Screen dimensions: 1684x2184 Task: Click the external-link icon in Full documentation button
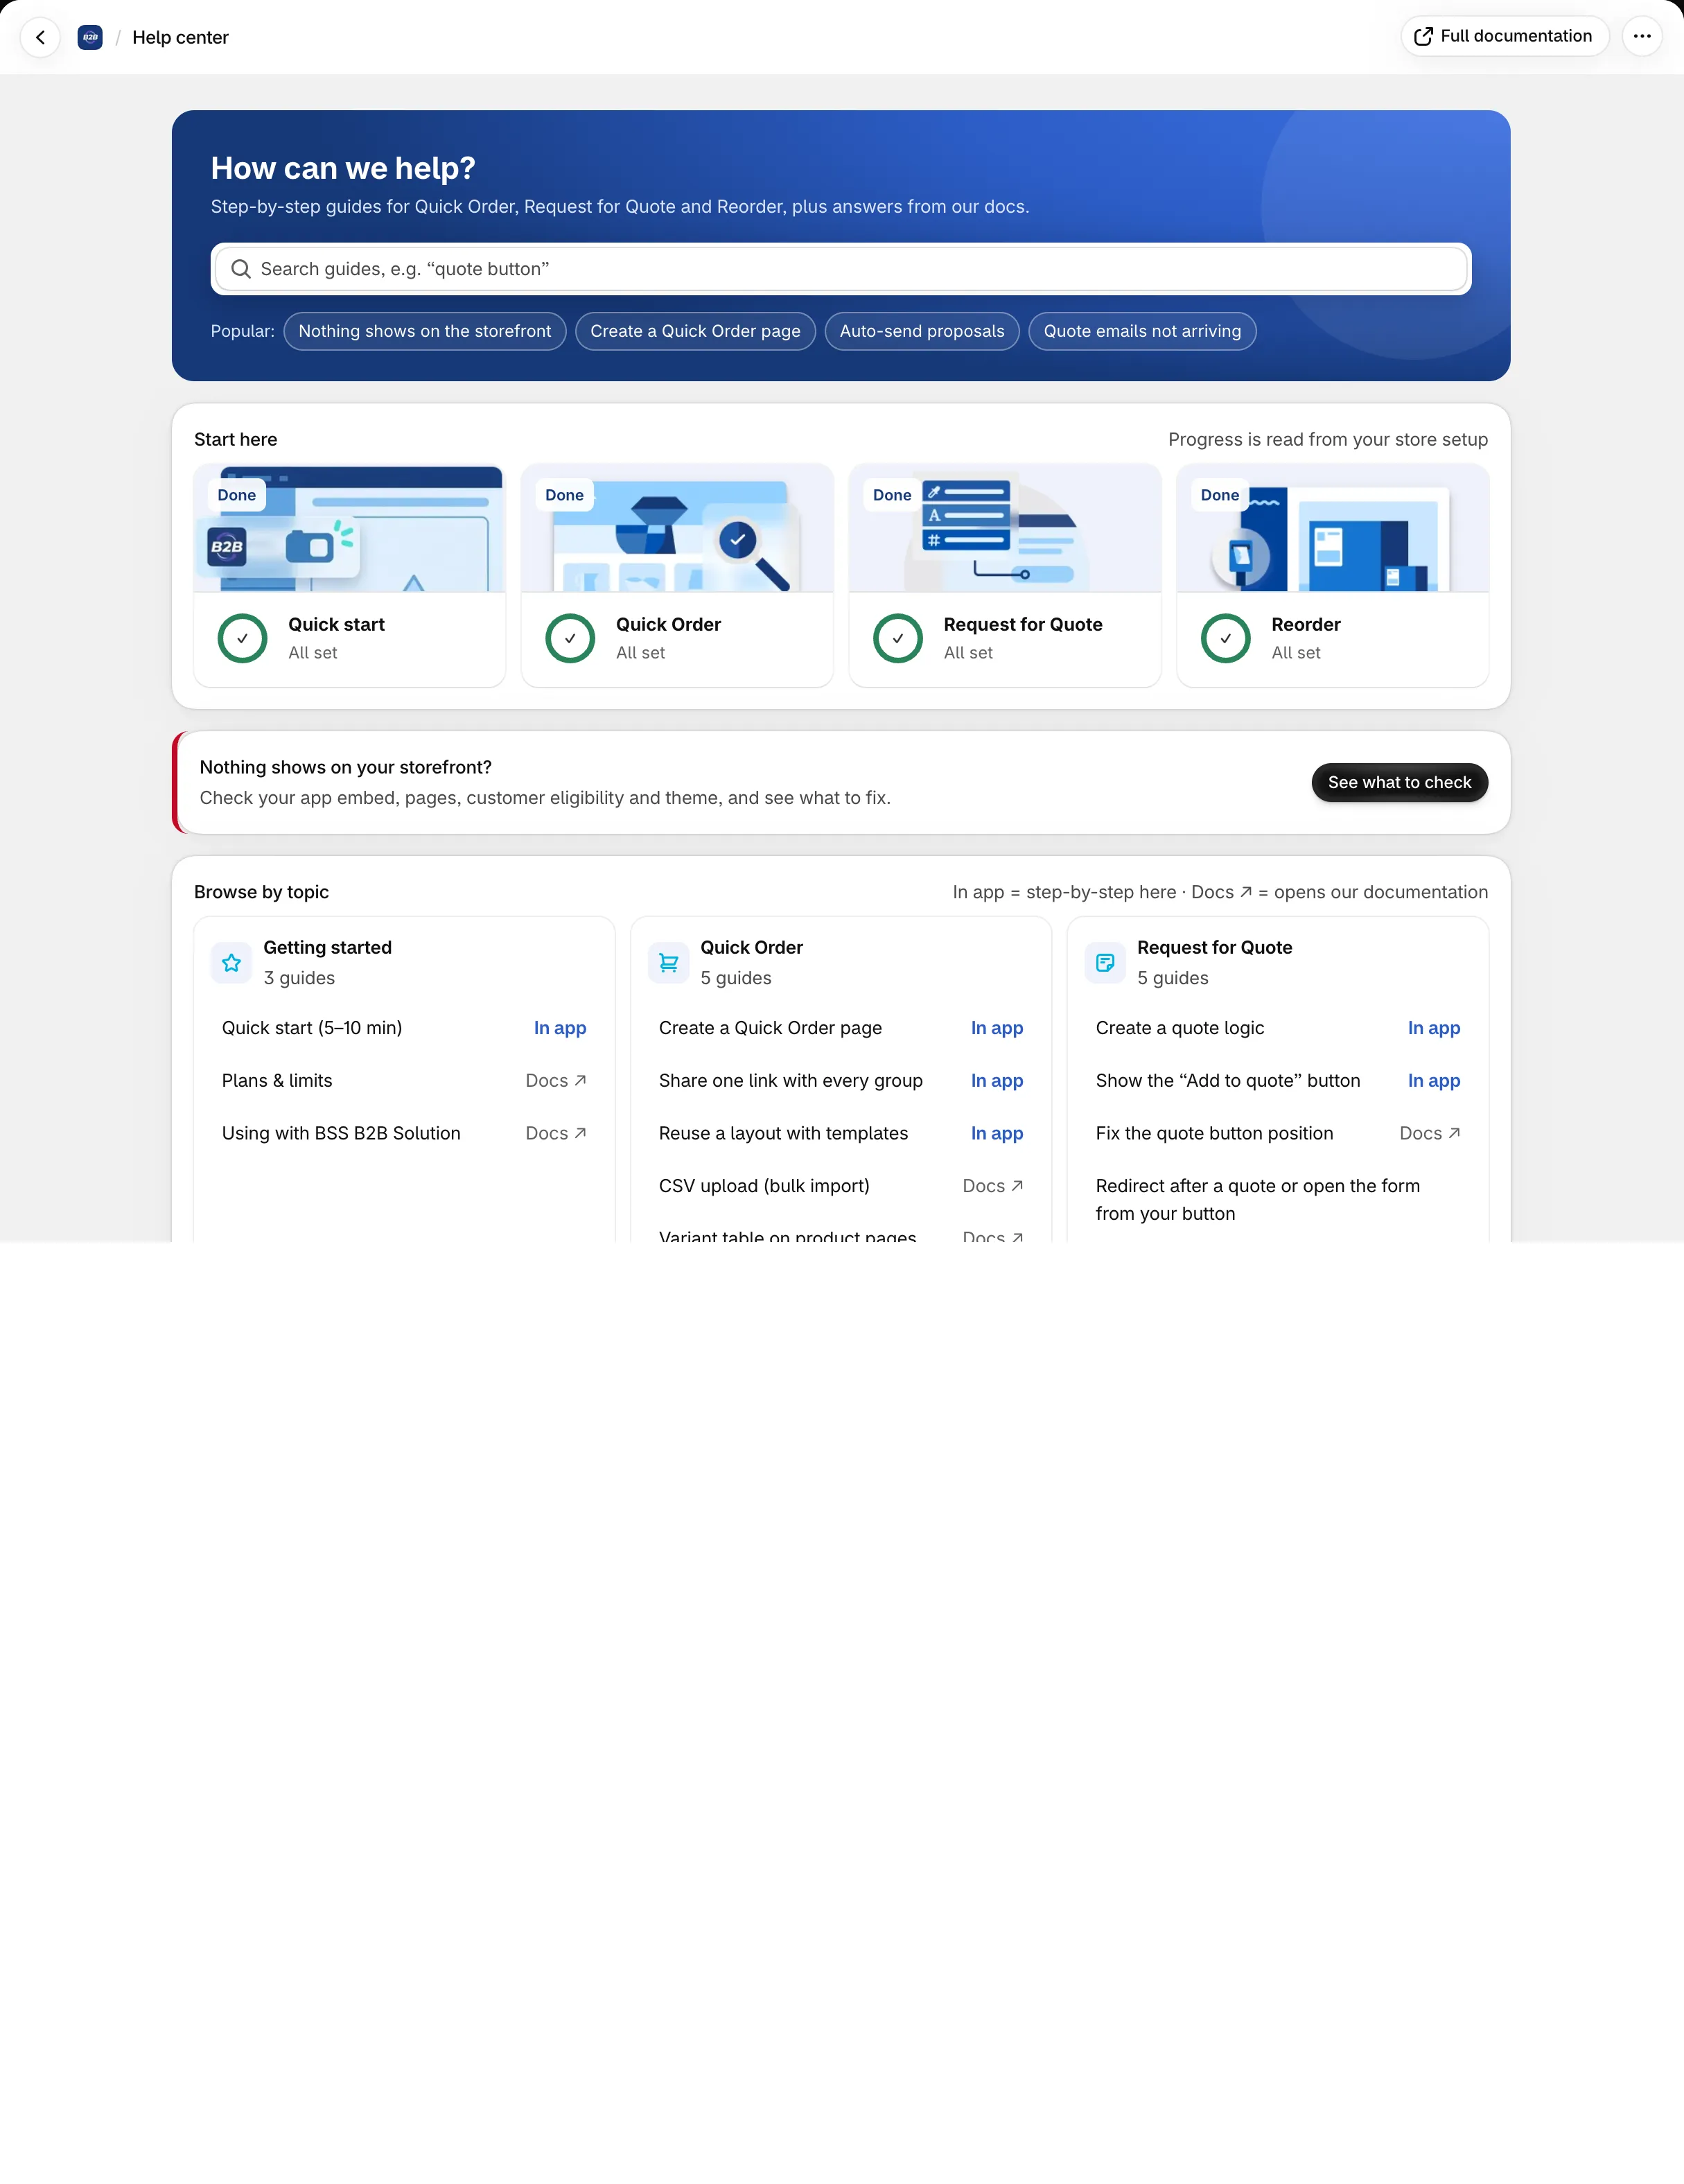(1424, 37)
